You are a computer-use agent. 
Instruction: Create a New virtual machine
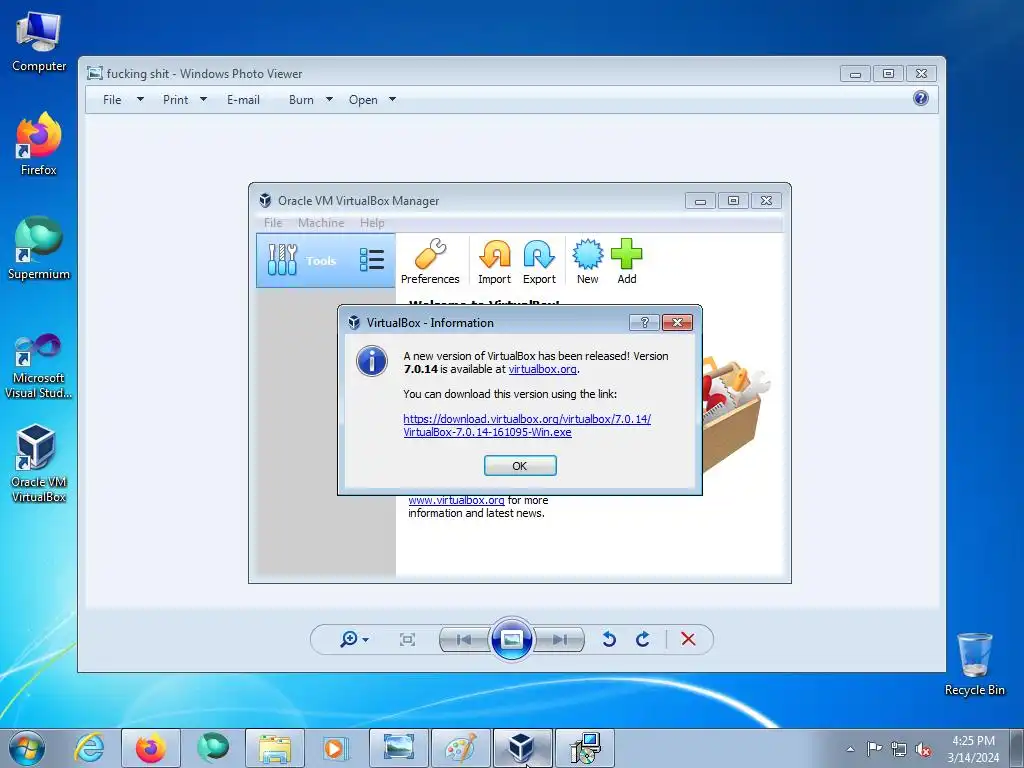[x=587, y=262]
